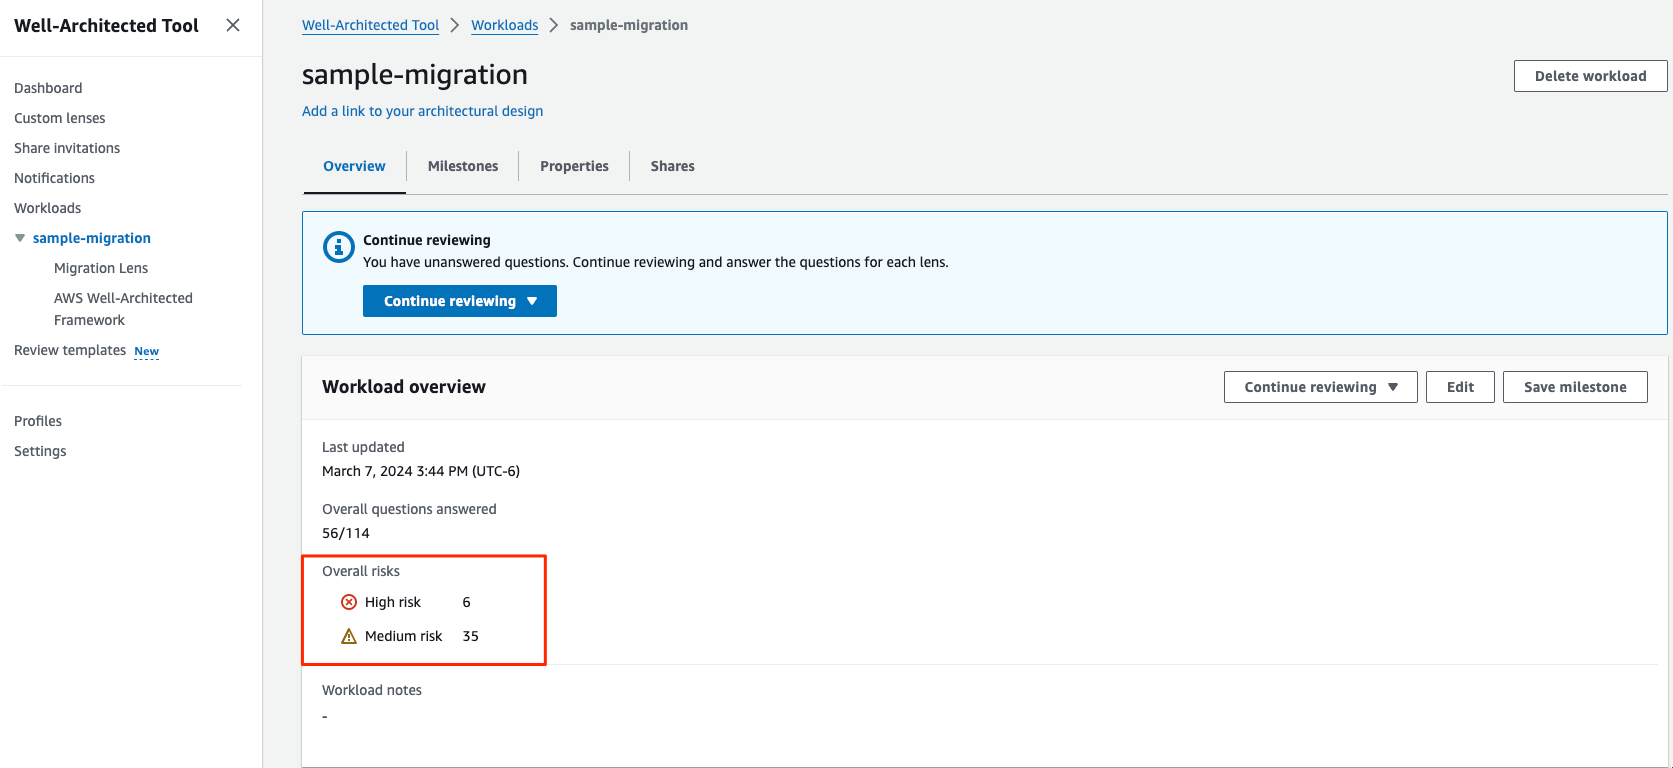Screen dimensions: 1673x768
Task: Click the Medium risk count 35
Action: (x=471, y=636)
